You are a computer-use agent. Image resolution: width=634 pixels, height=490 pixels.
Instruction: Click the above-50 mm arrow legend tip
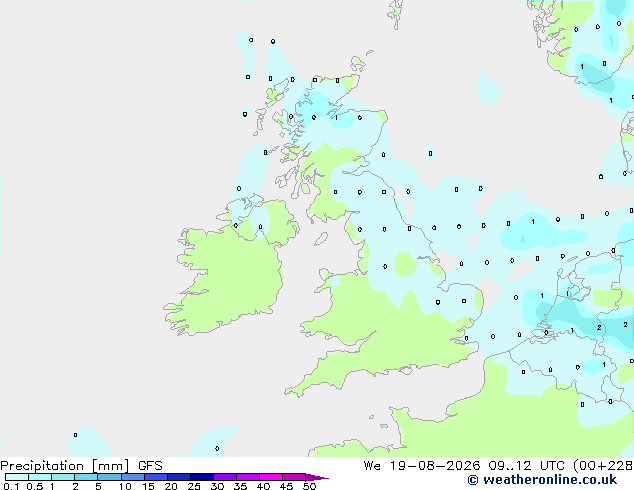coord(317,477)
